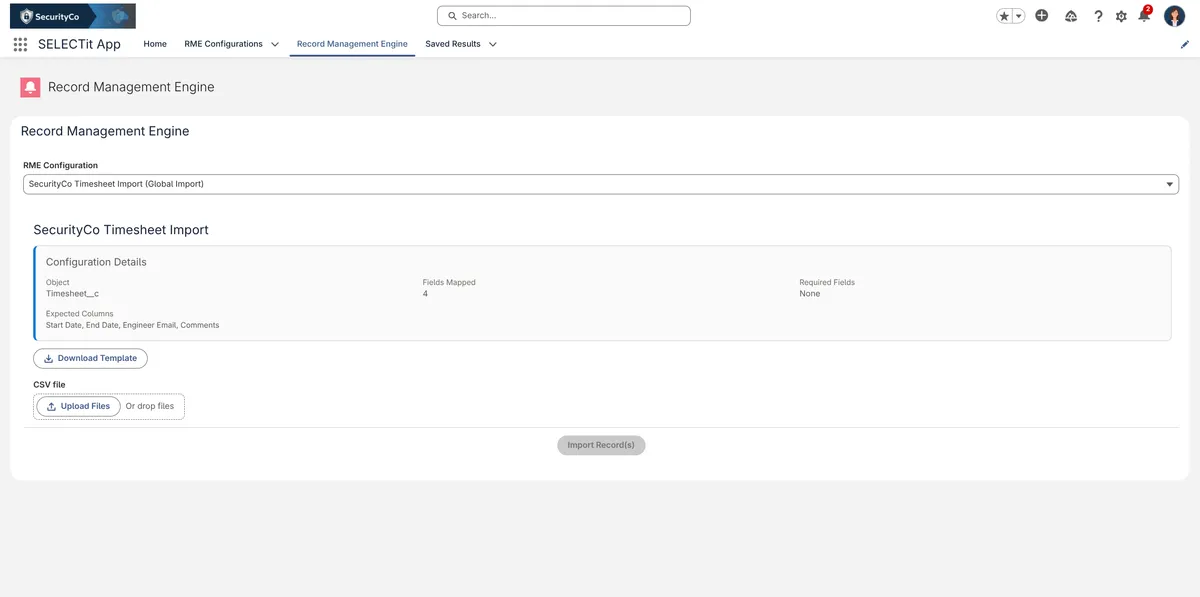Select the Record Management Engine tab
1200x597 pixels.
tap(352, 44)
